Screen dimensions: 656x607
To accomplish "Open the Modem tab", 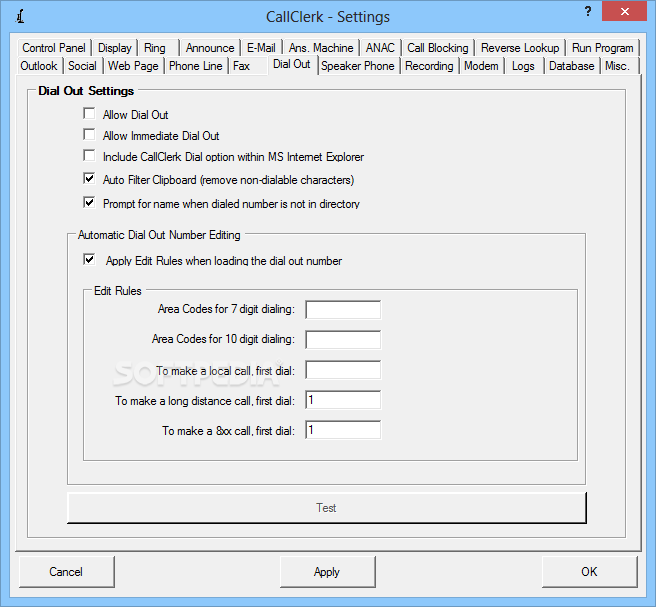I will 481,66.
